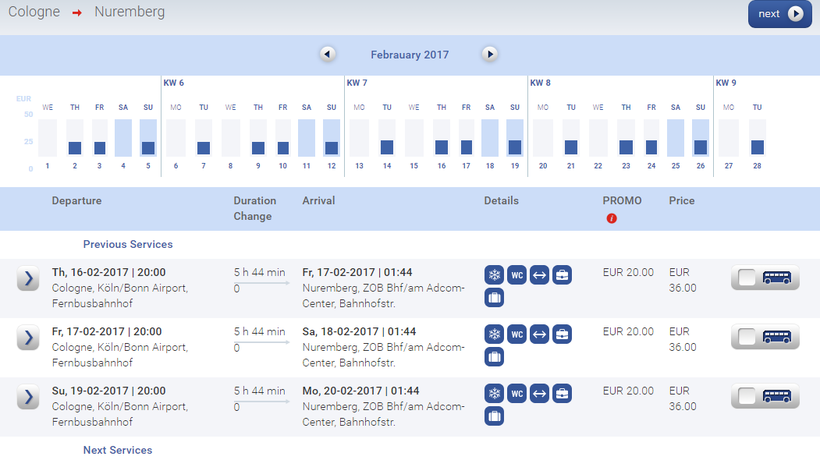820x460 pixels.
Task: Expand the Fr, 17-02-2017 departure row
Action: (28, 339)
